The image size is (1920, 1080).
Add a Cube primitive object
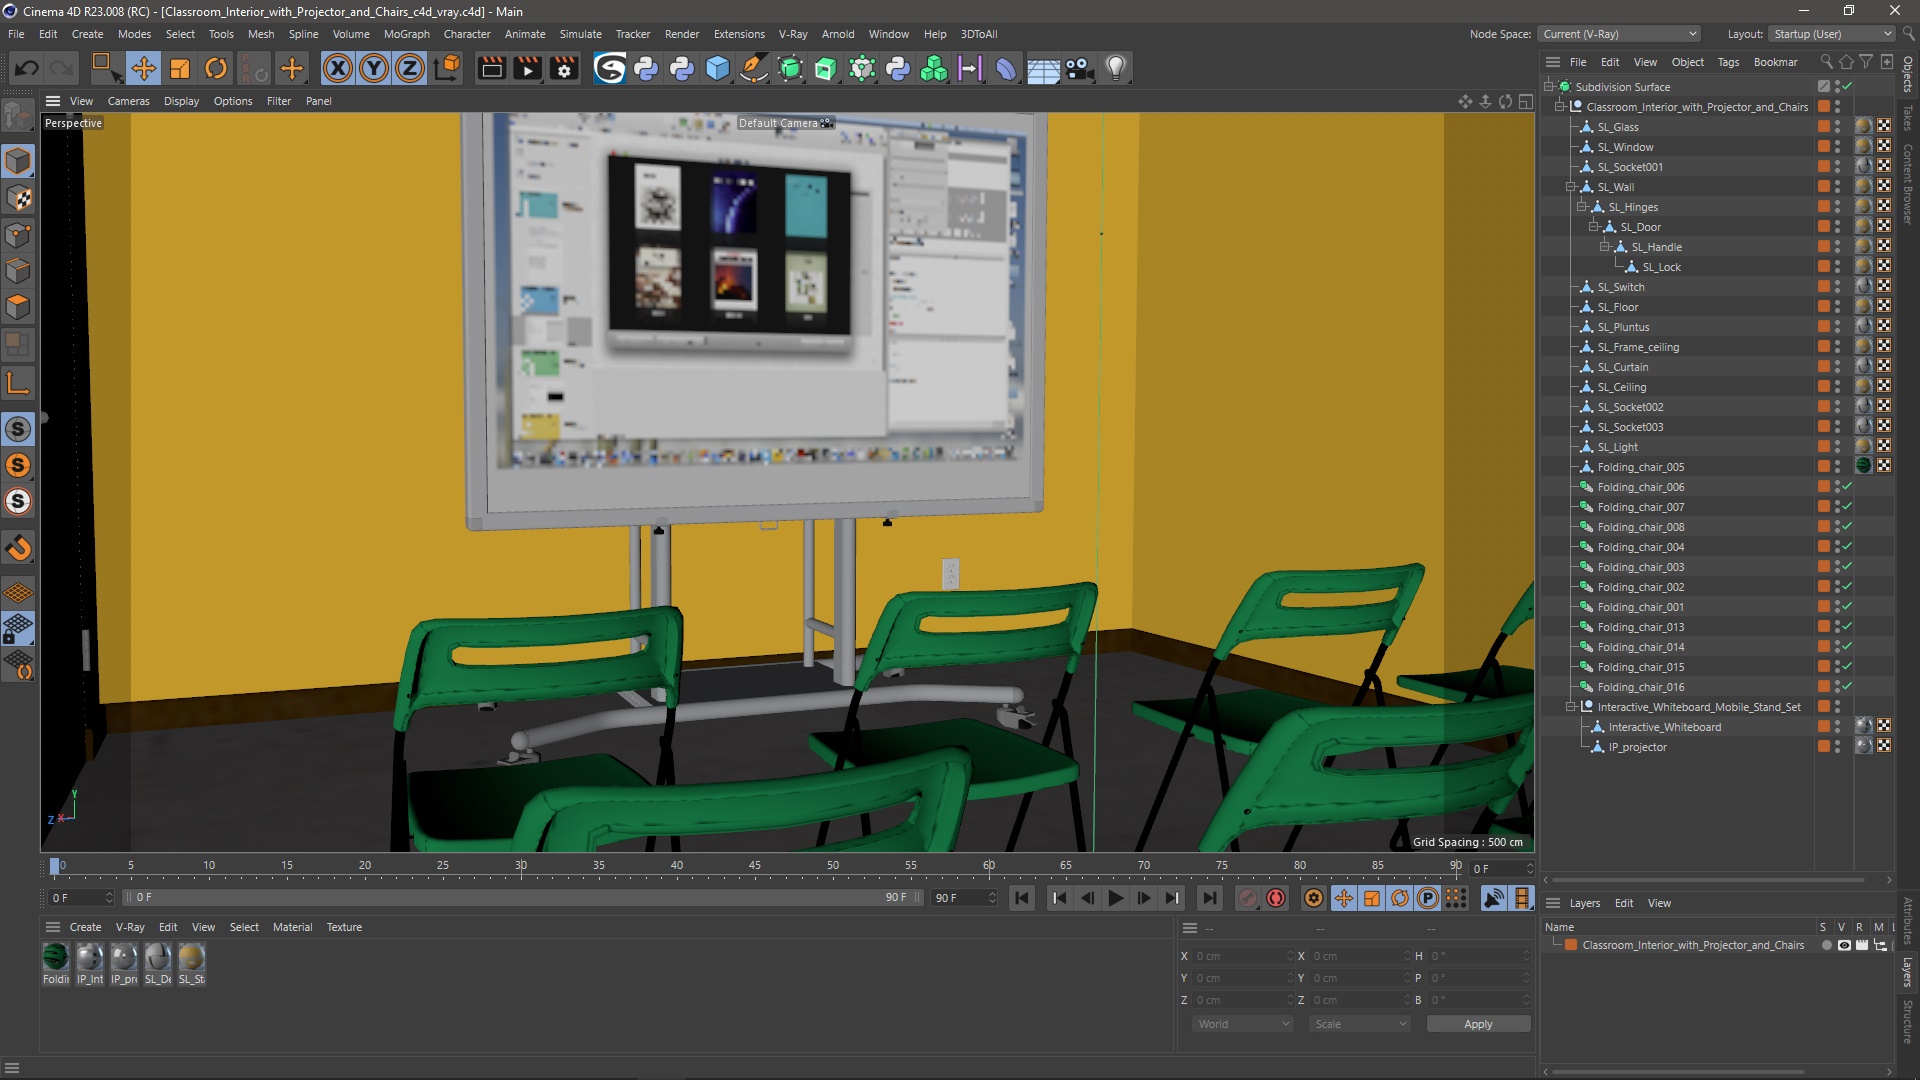pos(717,68)
